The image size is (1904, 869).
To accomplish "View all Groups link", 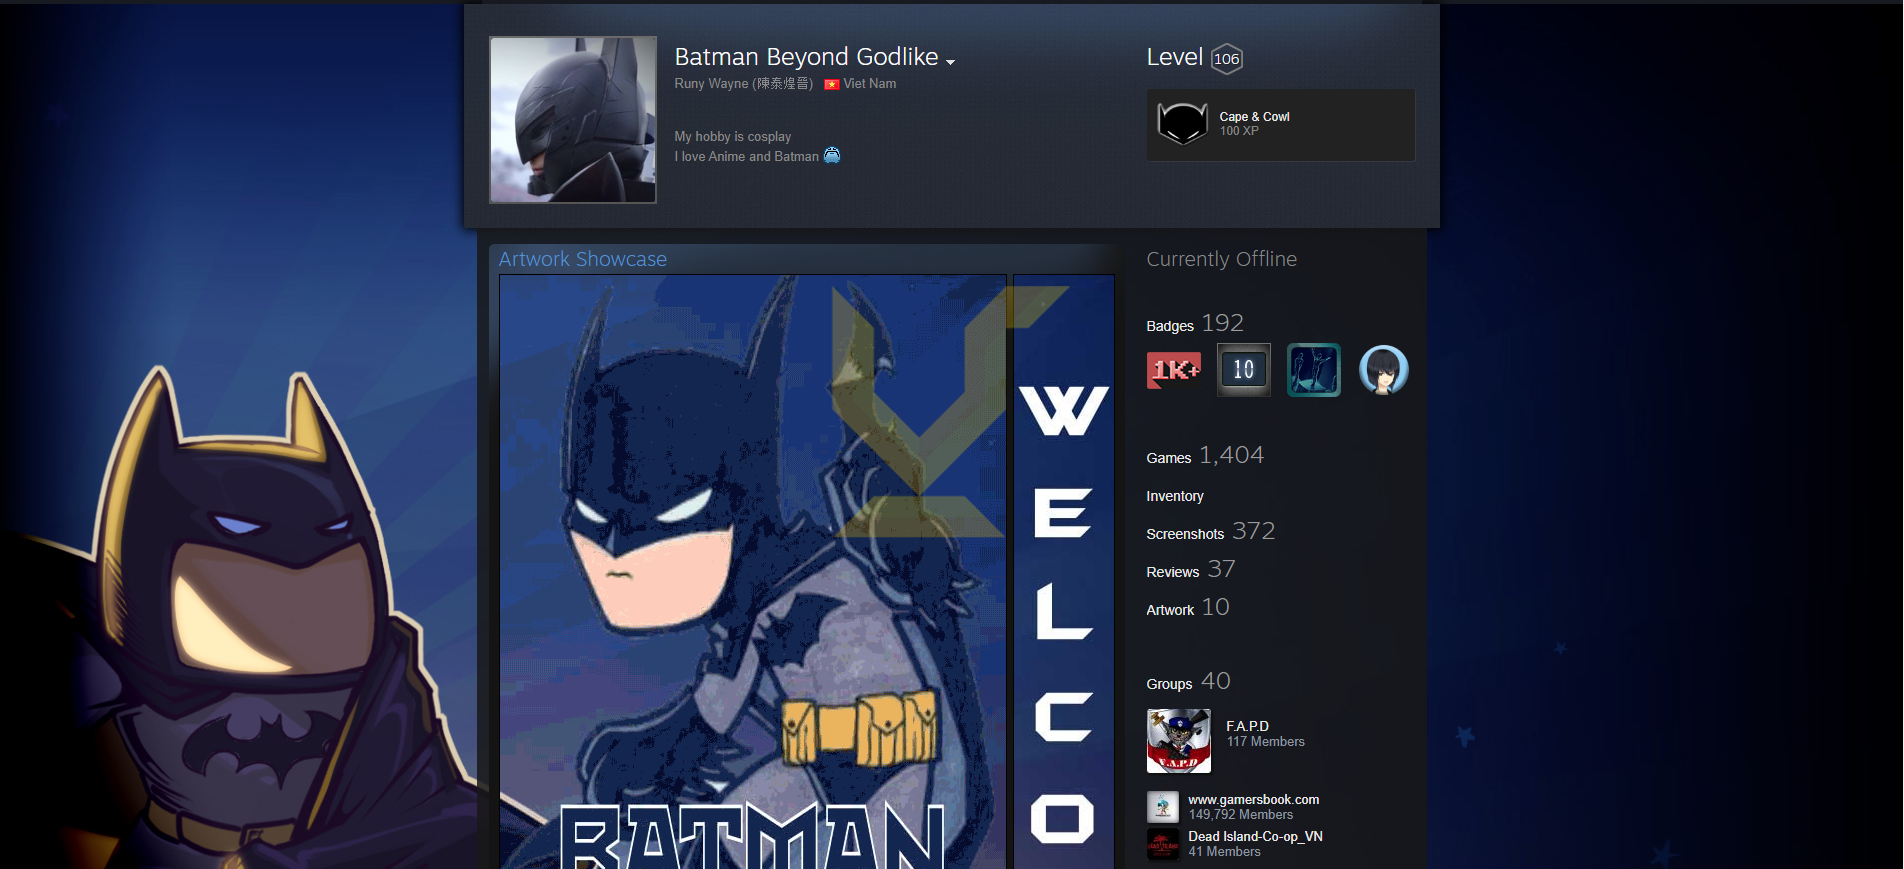I will (1168, 684).
